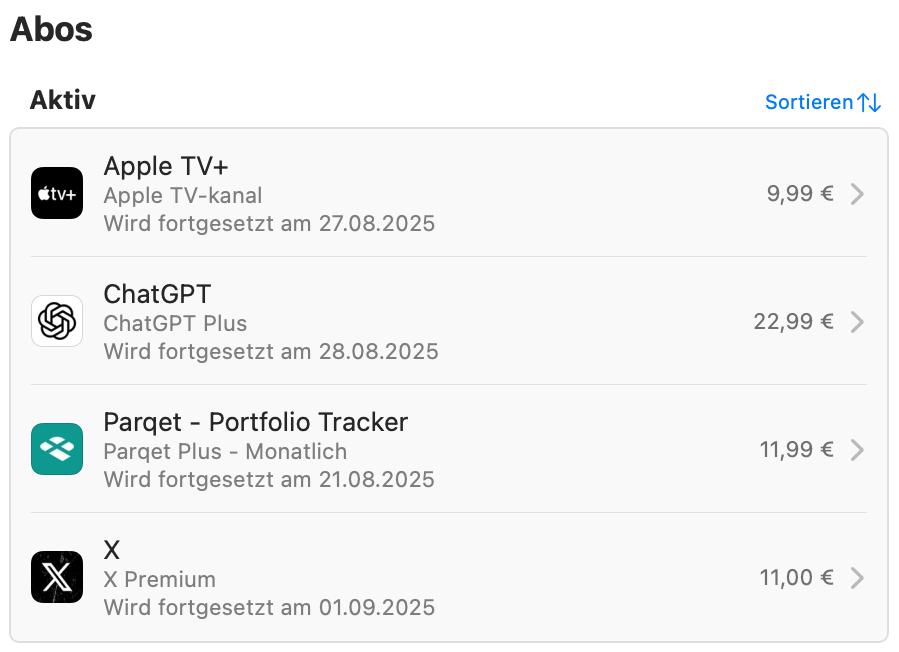Open the Sortieren sort options
Screen dimensions: 899x652
click(x=823, y=103)
